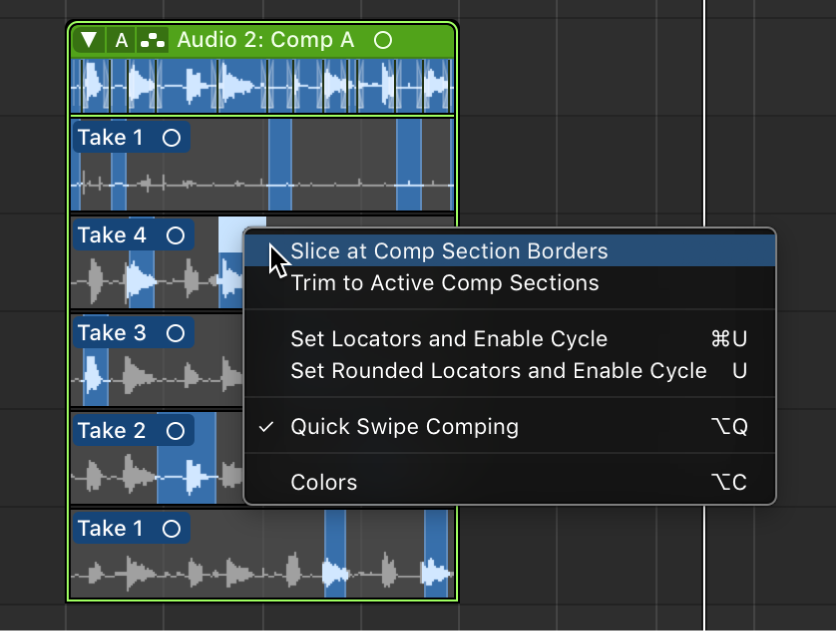
Task: Open Colors from the context menu
Action: 509,482
